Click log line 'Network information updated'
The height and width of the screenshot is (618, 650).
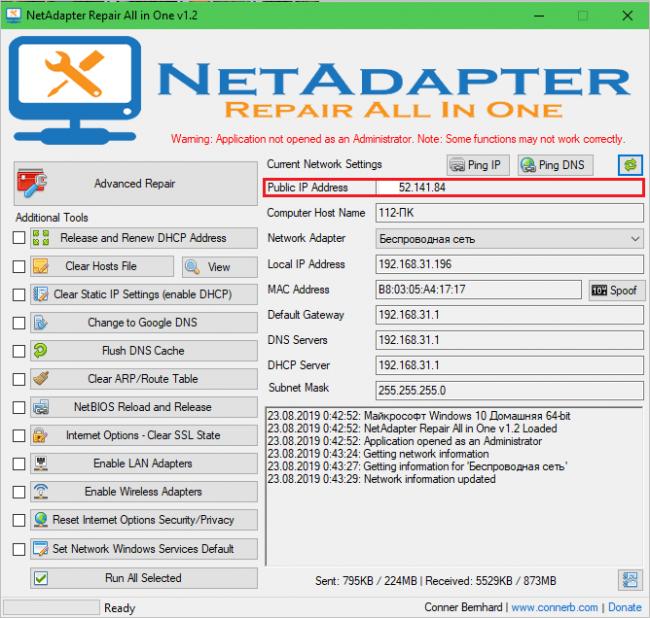pyautogui.click(x=381, y=479)
